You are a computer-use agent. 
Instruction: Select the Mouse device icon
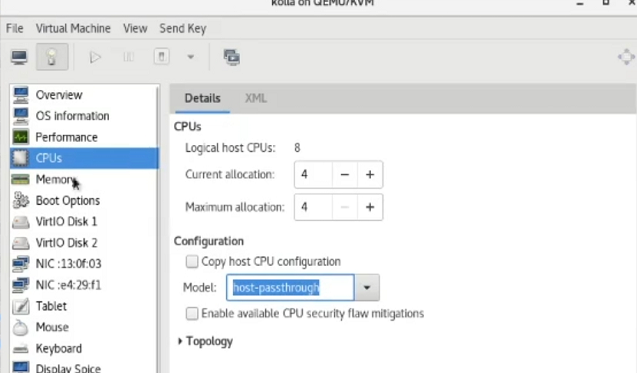(20, 327)
